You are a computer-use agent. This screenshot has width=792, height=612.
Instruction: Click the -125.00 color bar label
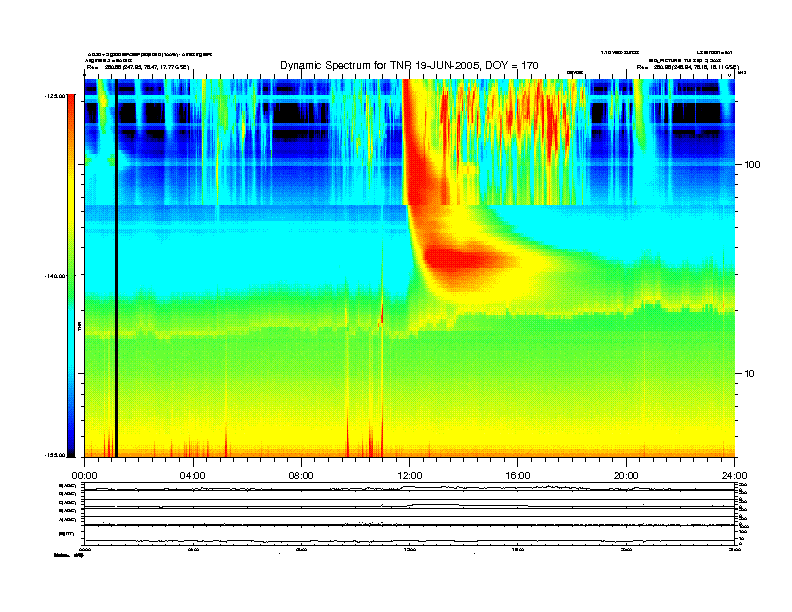pos(55,95)
